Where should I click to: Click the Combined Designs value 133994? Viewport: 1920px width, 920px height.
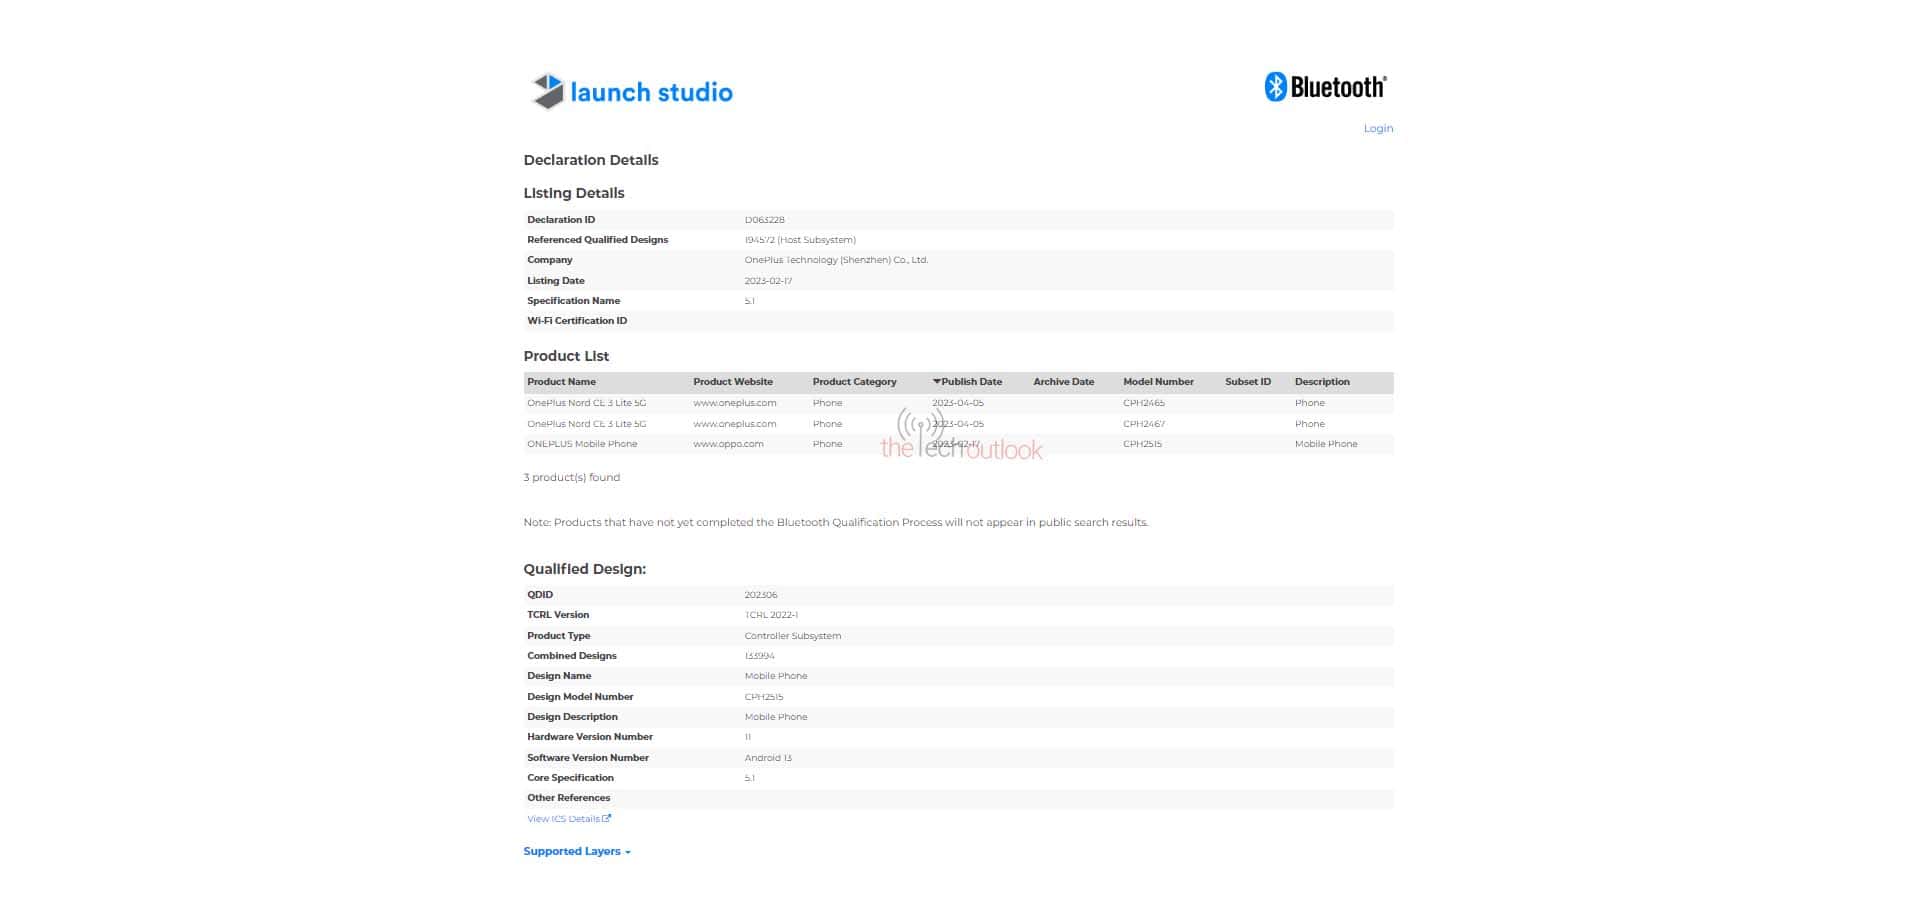[760, 656]
